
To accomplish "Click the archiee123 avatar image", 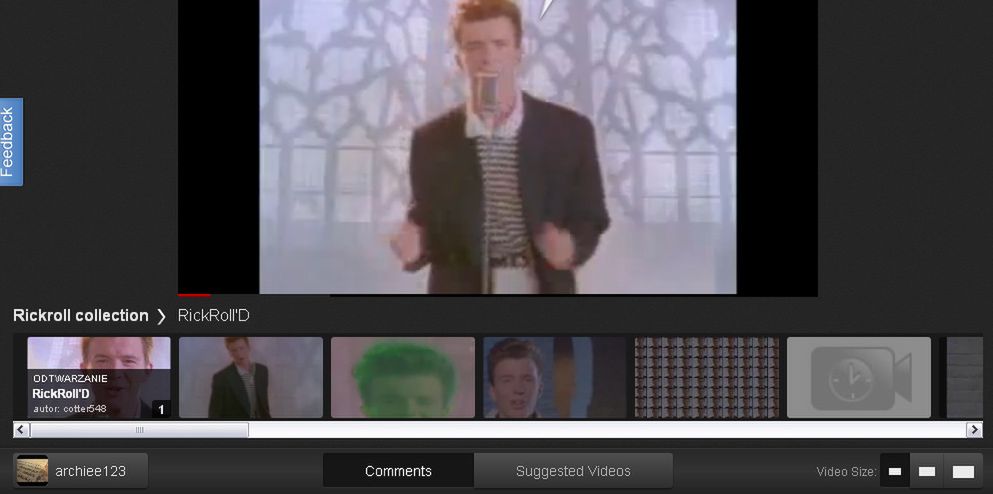I will click(x=32, y=471).
